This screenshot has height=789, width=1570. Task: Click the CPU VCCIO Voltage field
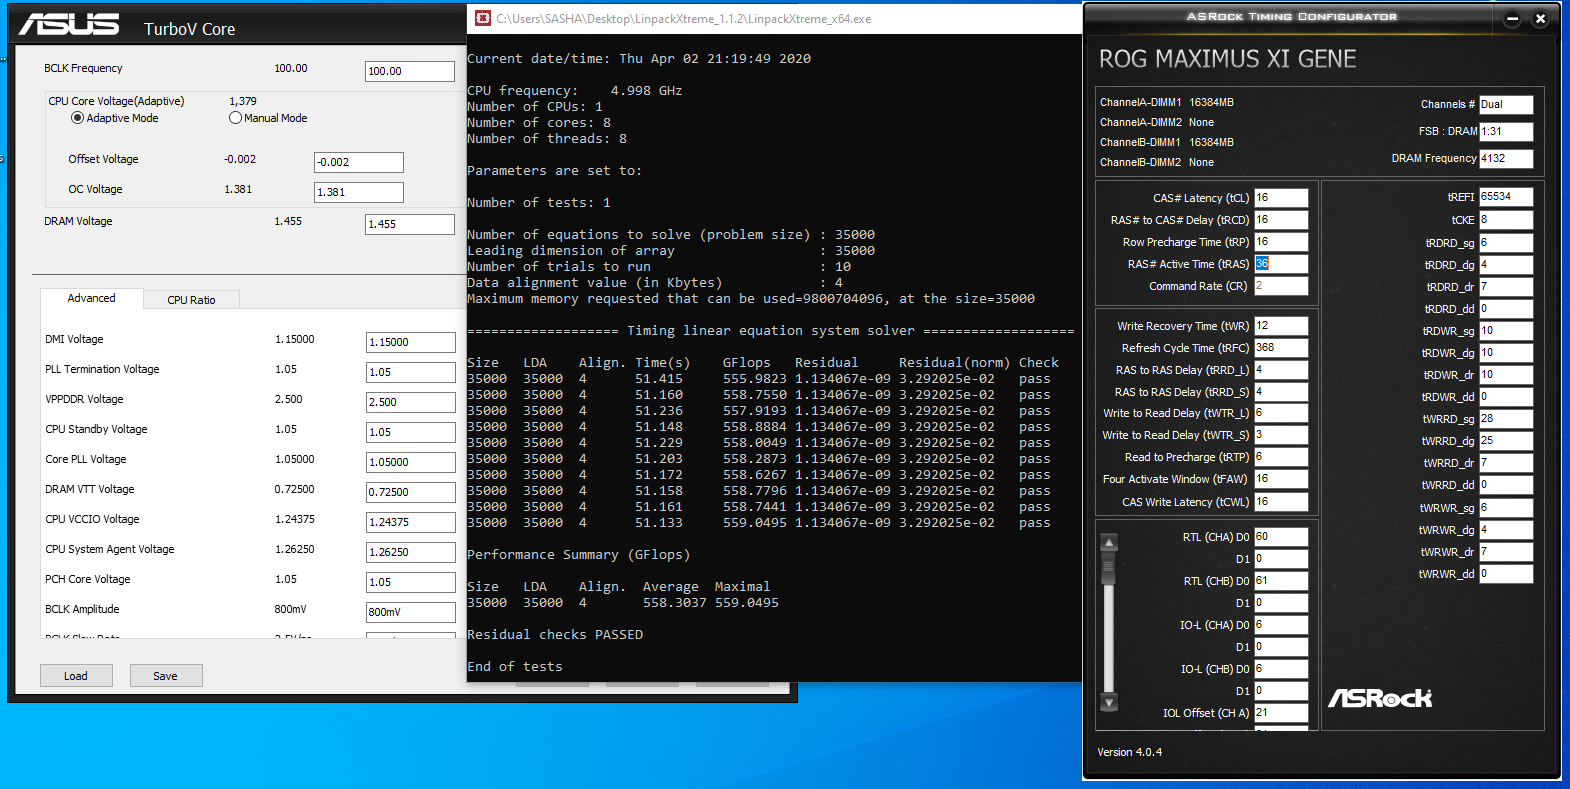[x=411, y=522]
